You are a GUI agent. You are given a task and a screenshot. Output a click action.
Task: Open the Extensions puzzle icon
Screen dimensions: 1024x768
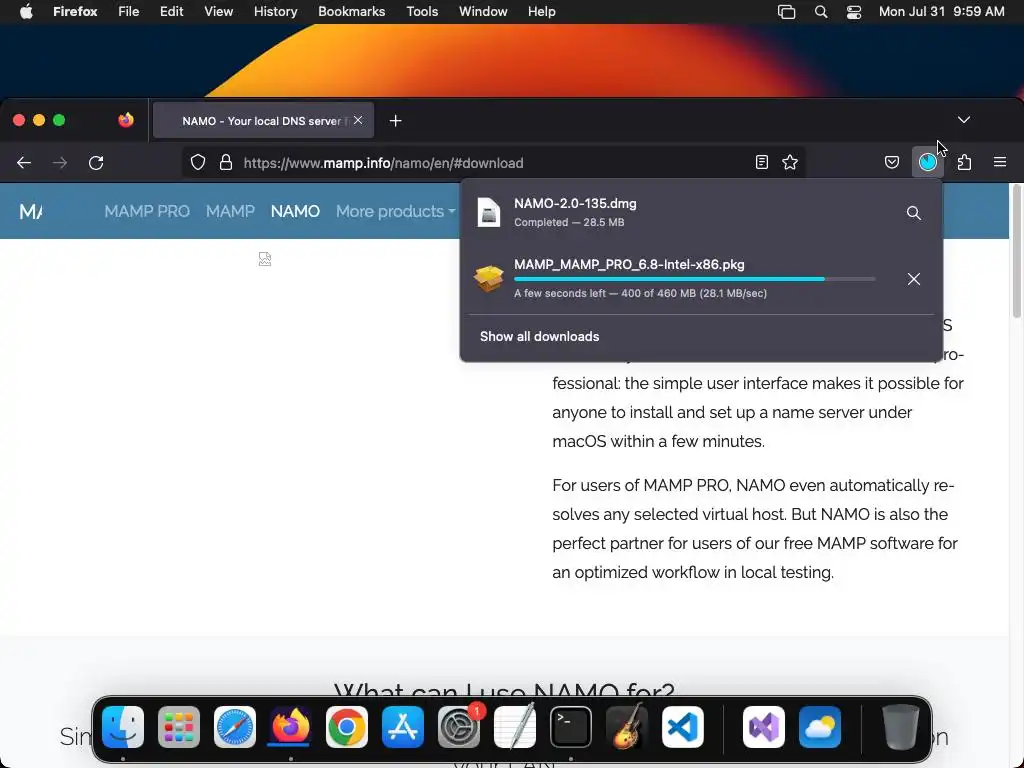pos(965,162)
